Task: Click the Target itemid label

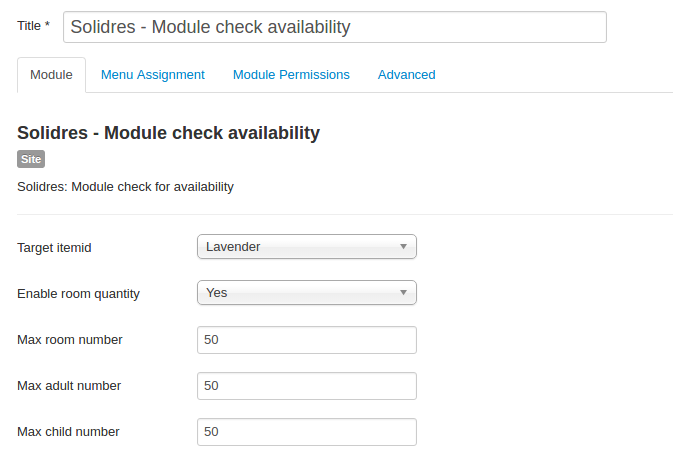Action: point(61,247)
